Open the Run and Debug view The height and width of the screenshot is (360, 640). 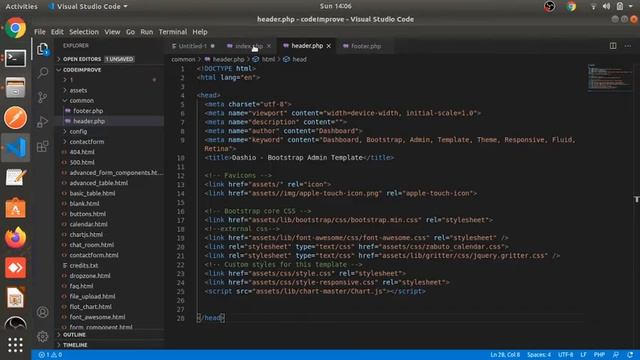43,122
